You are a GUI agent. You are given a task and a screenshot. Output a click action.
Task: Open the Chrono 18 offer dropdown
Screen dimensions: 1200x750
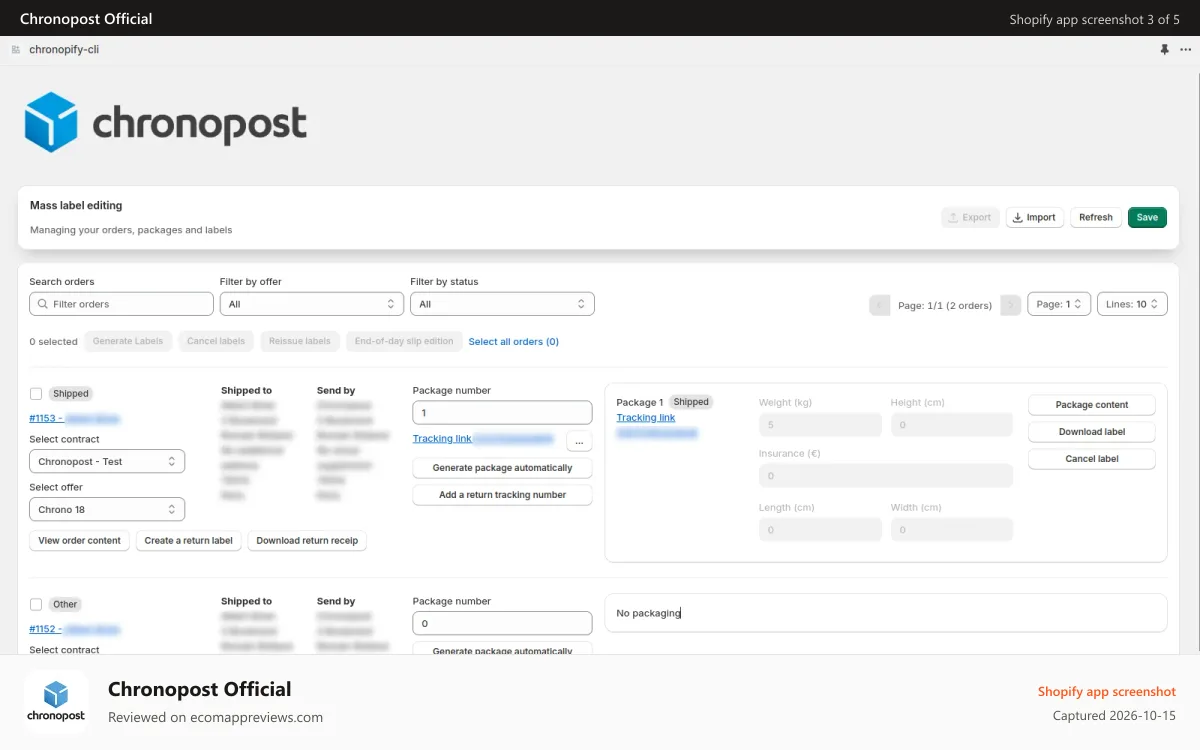point(107,509)
